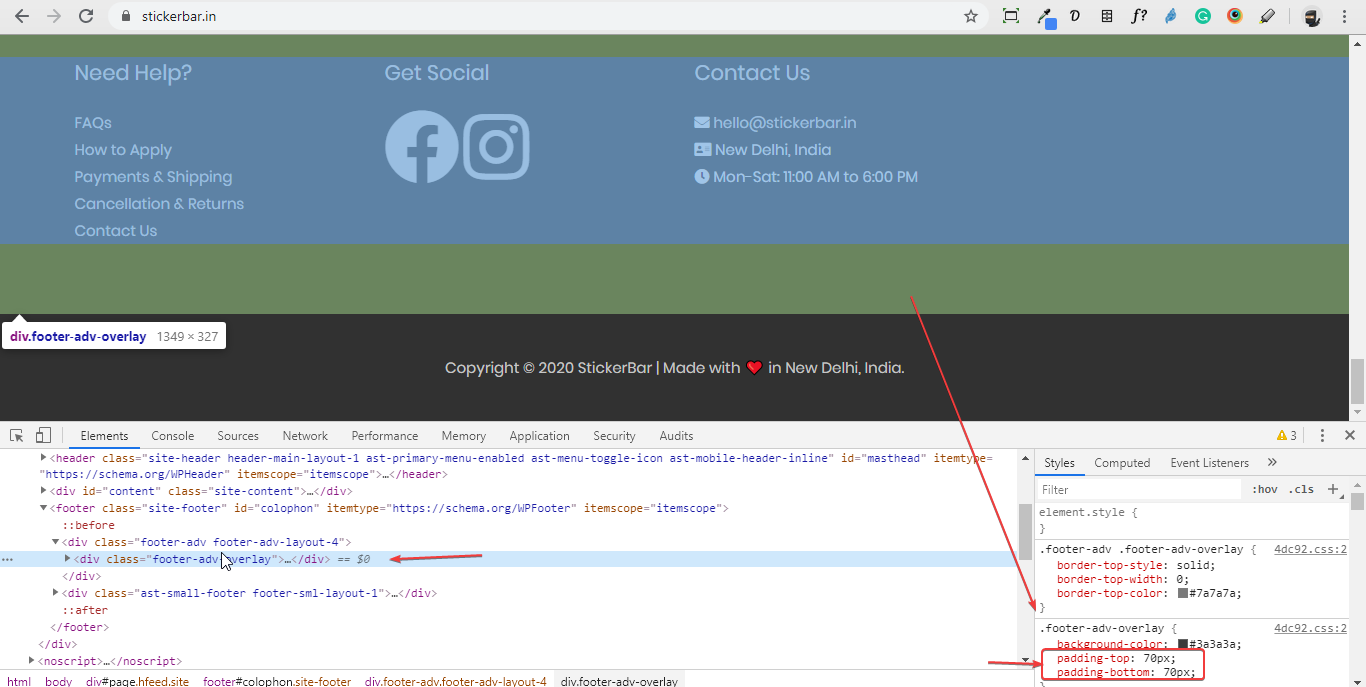Bookmark this page with the star icon
1366x687 pixels.
pos(970,16)
